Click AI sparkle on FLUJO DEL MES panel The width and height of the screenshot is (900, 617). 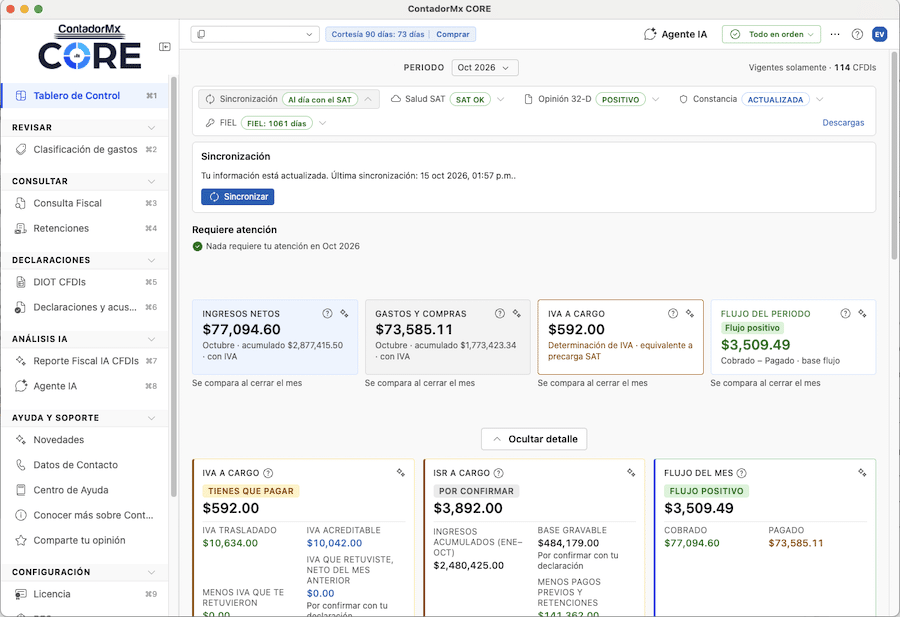click(x=862, y=472)
